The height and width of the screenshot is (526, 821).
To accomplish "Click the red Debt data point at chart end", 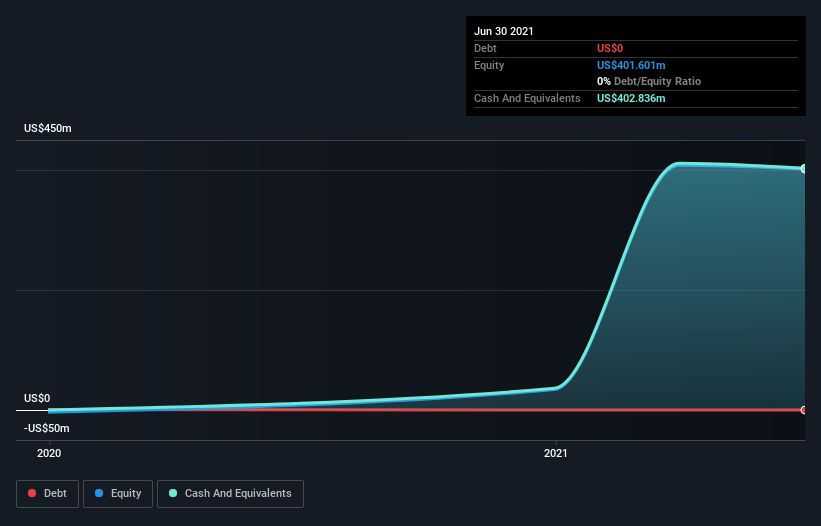I will click(803, 410).
